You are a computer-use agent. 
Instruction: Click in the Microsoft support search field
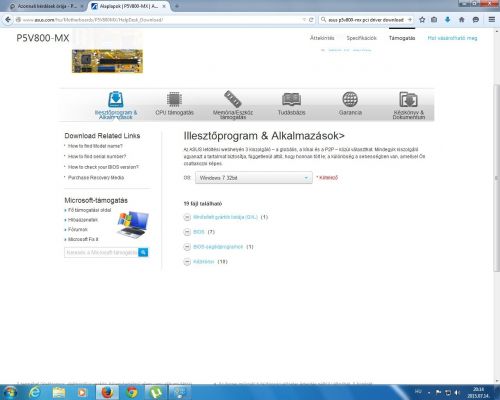coord(101,252)
